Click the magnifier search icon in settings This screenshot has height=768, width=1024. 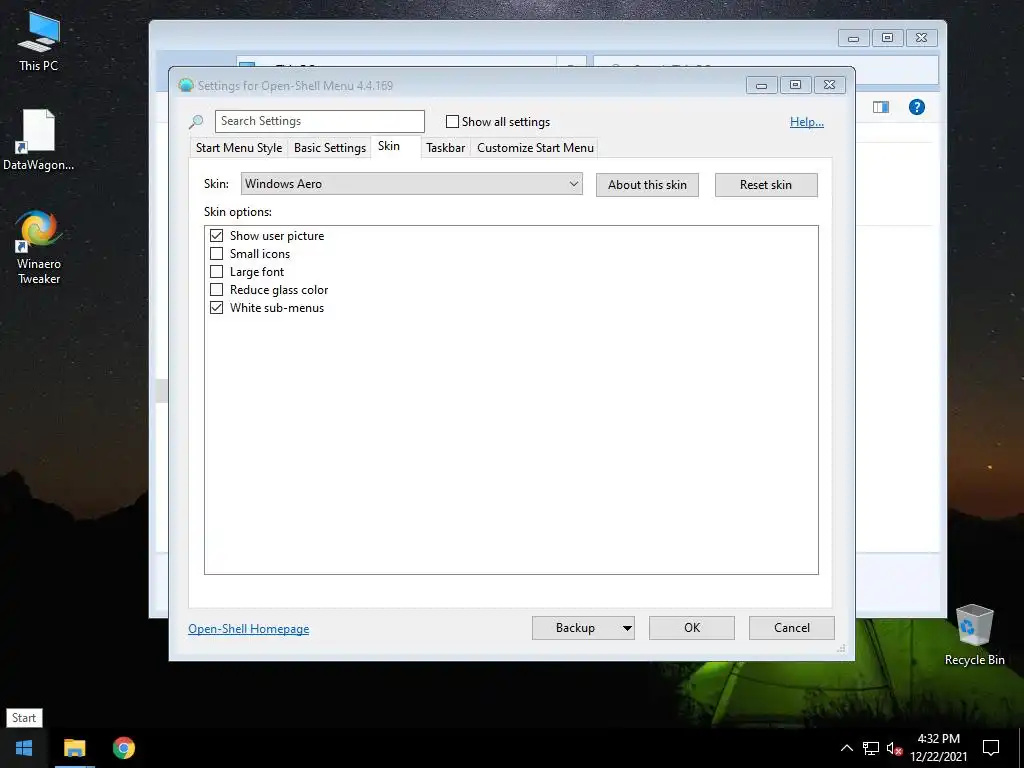click(x=196, y=121)
